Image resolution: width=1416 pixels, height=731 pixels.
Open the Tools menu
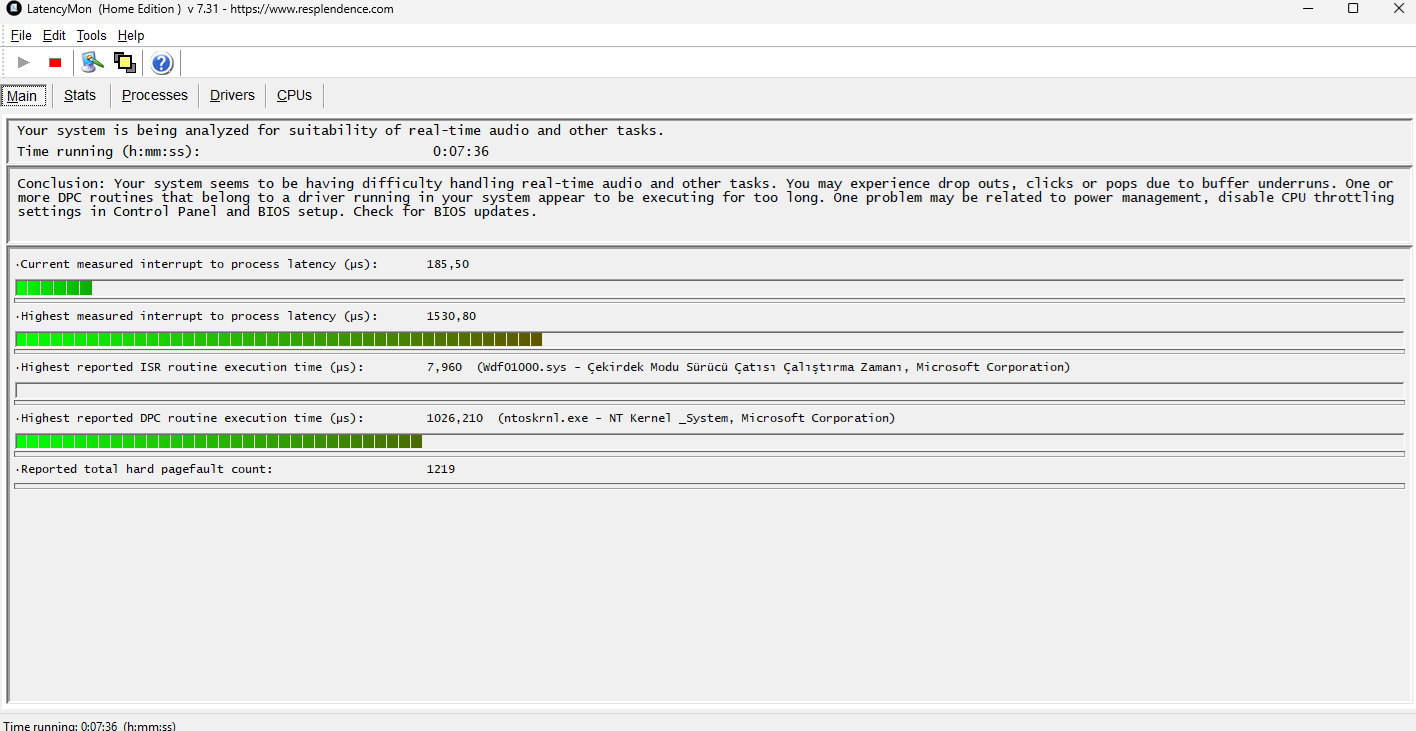[91, 35]
